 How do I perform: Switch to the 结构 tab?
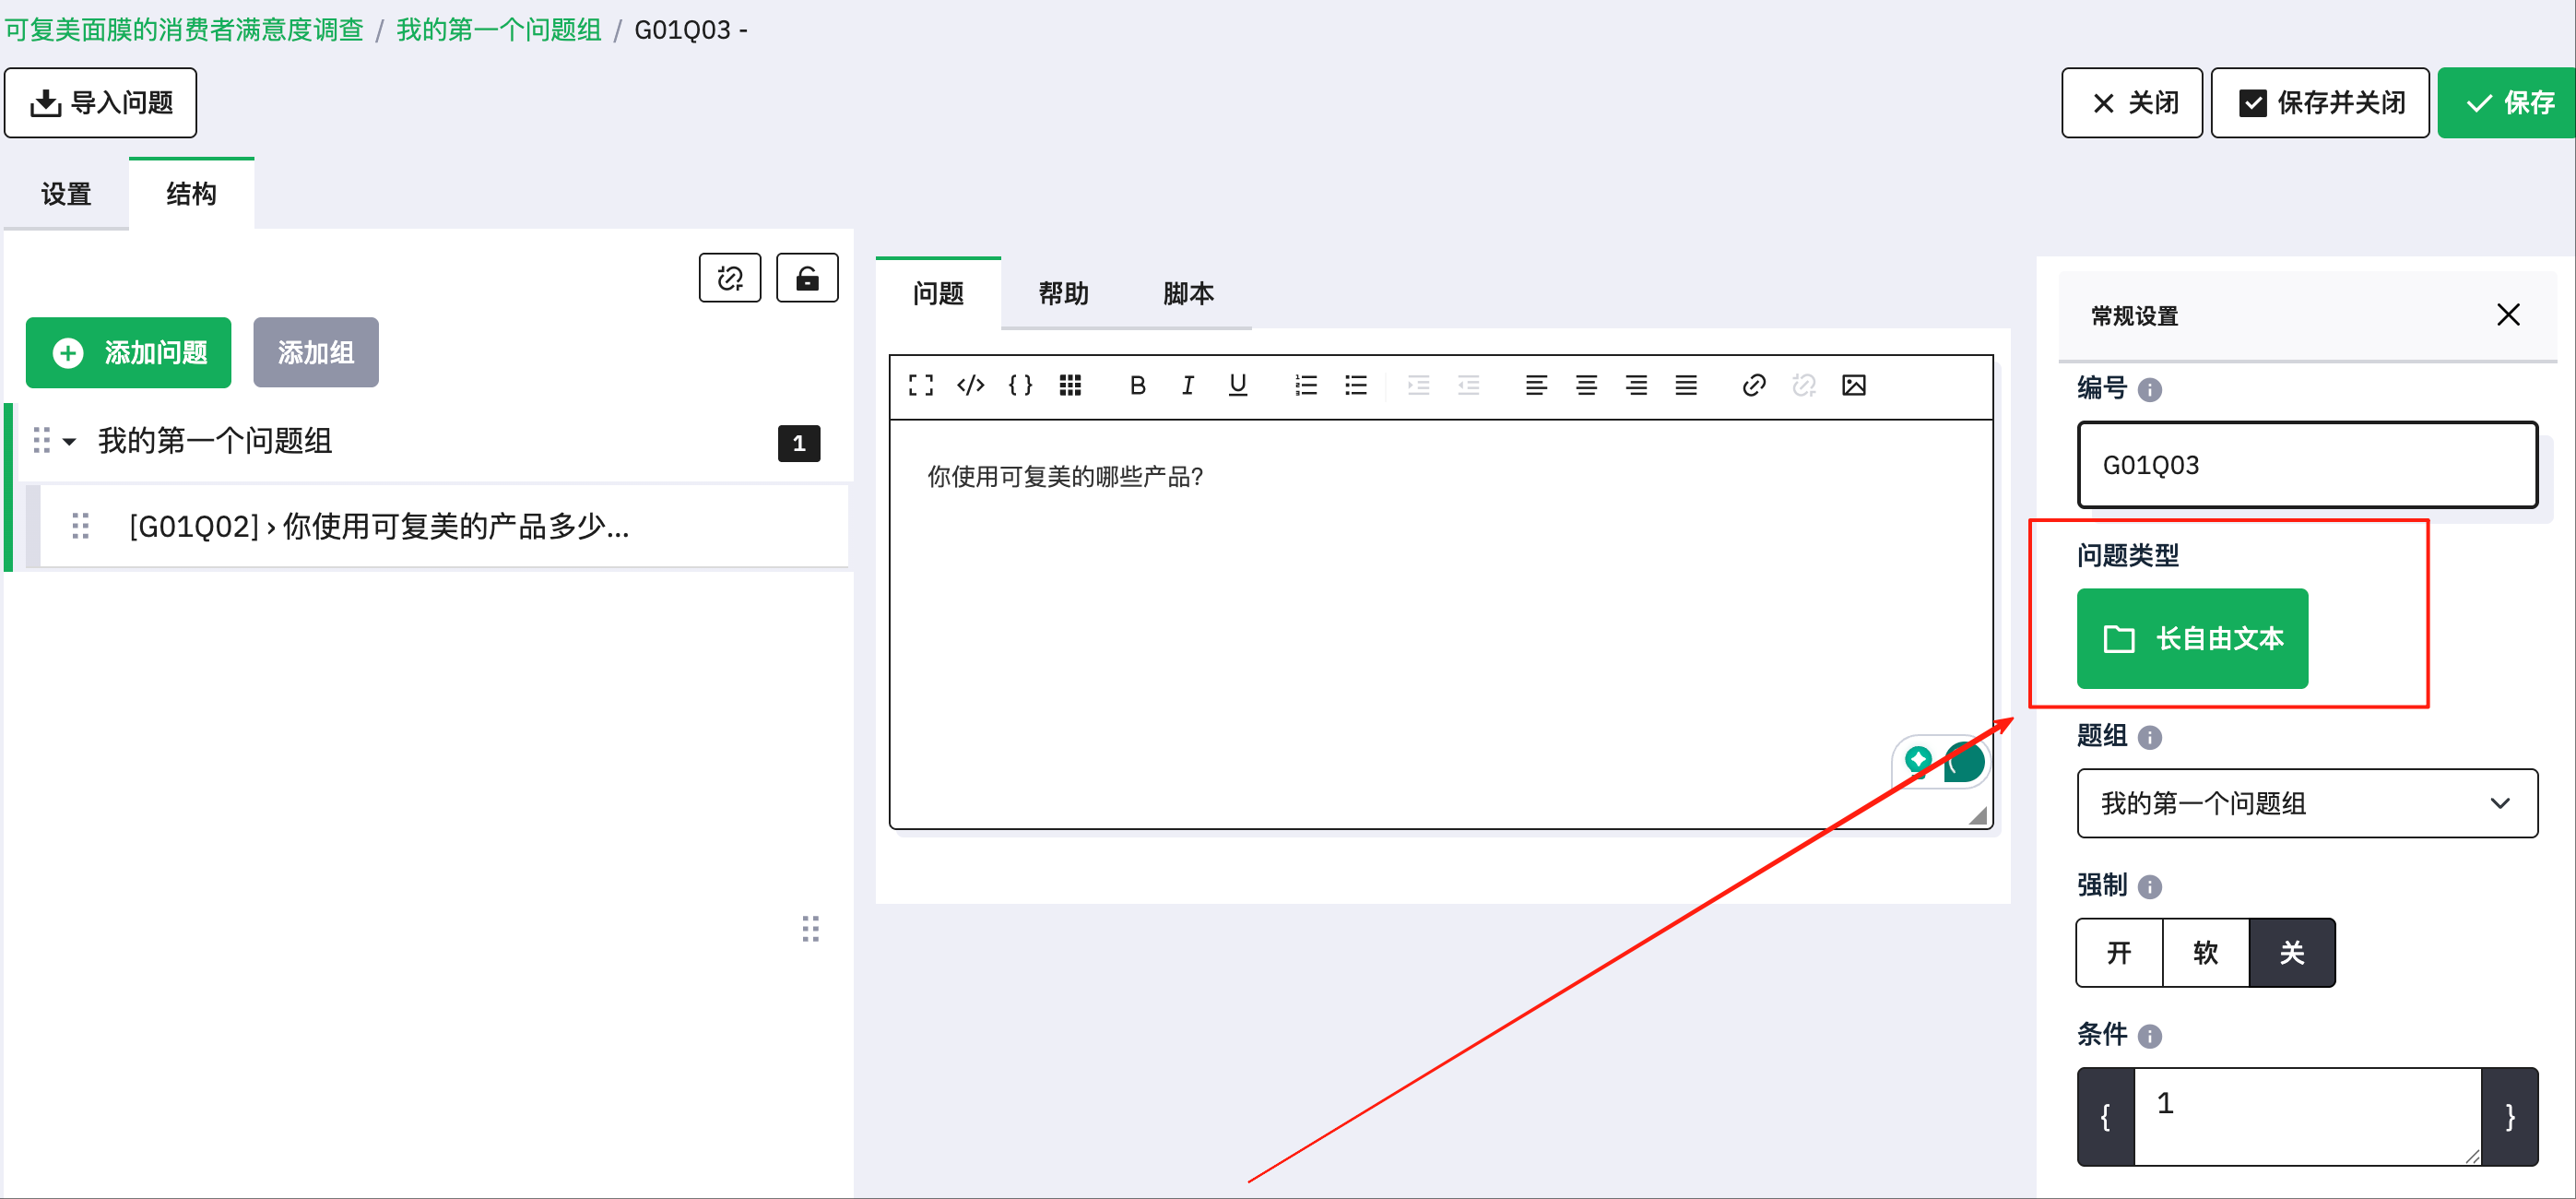point(191,194)
